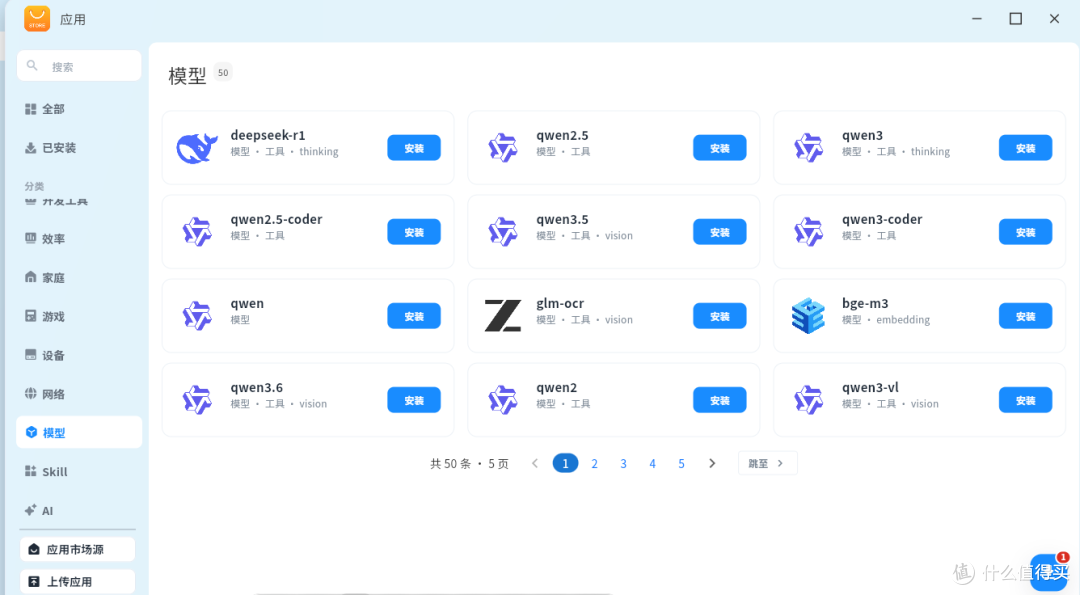Click the bge-m3 blue cube icon
Screen dimensions: 1080x595
[809, 316]
